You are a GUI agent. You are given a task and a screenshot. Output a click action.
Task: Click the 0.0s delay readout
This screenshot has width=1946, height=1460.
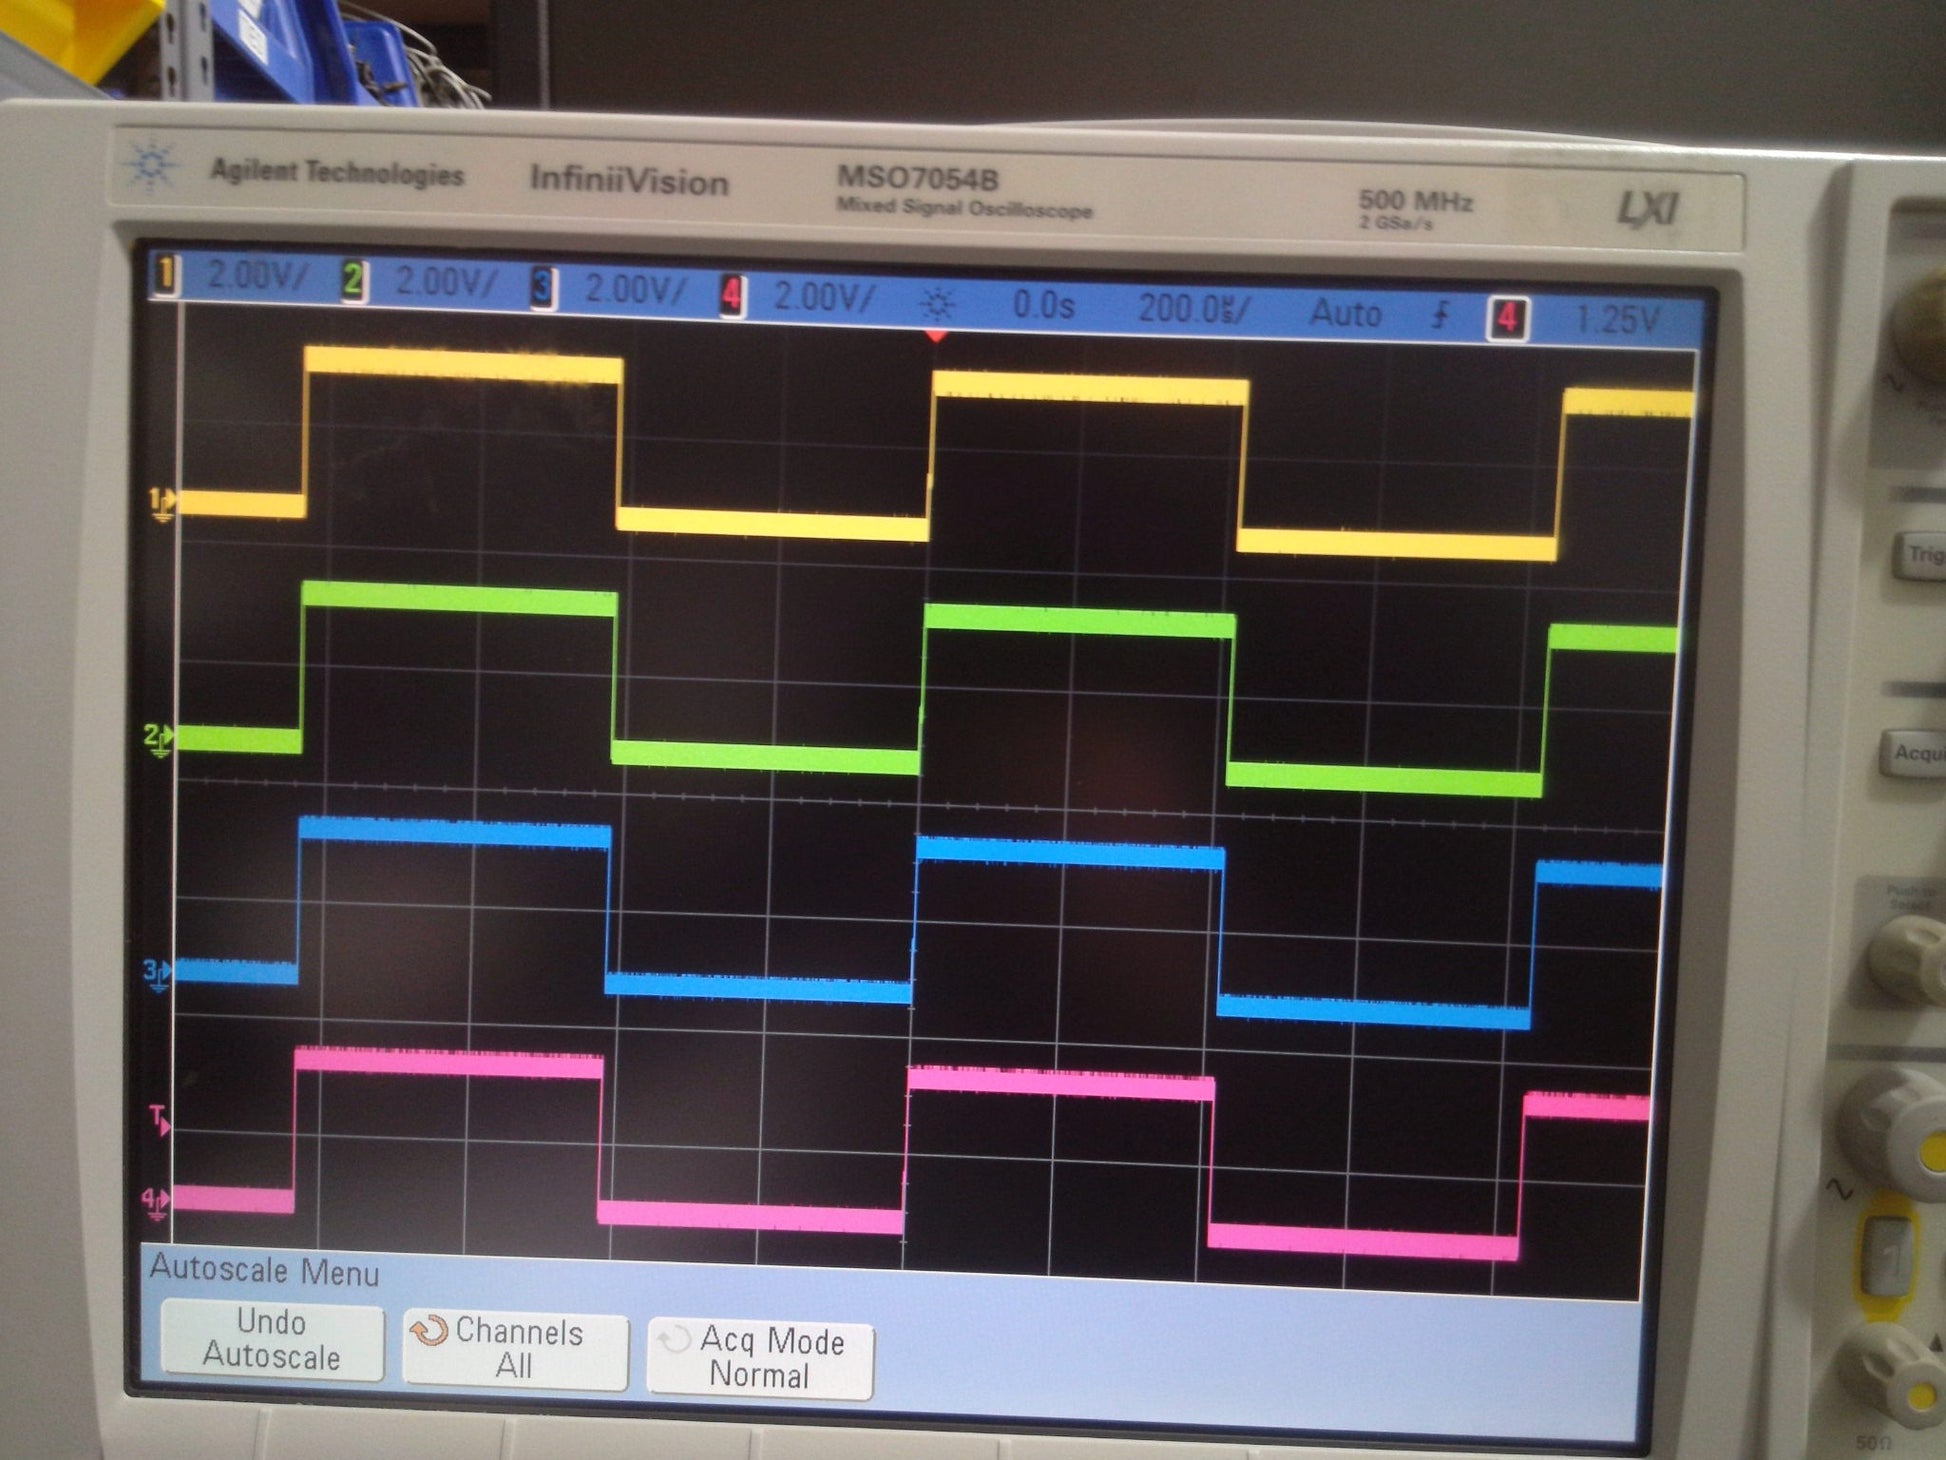(1043, 304)
